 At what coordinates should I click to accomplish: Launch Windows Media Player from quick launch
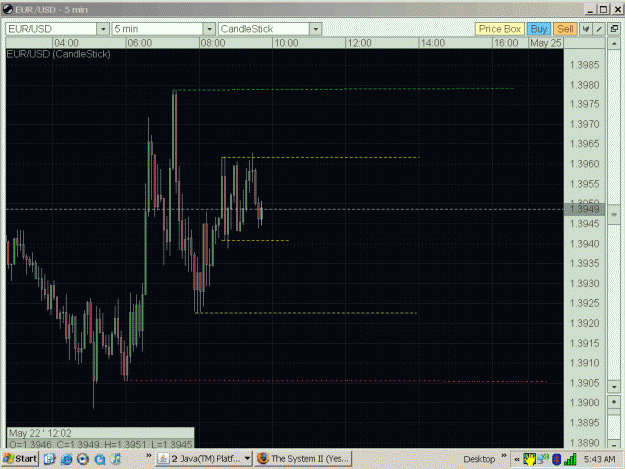coord(83,459)
